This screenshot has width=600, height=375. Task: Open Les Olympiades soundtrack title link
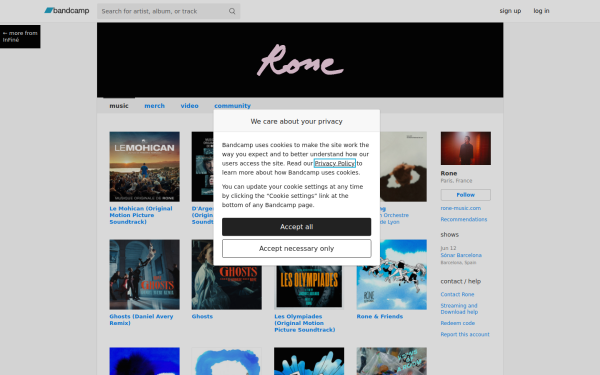pyautogui.click(x=305, y=323)
